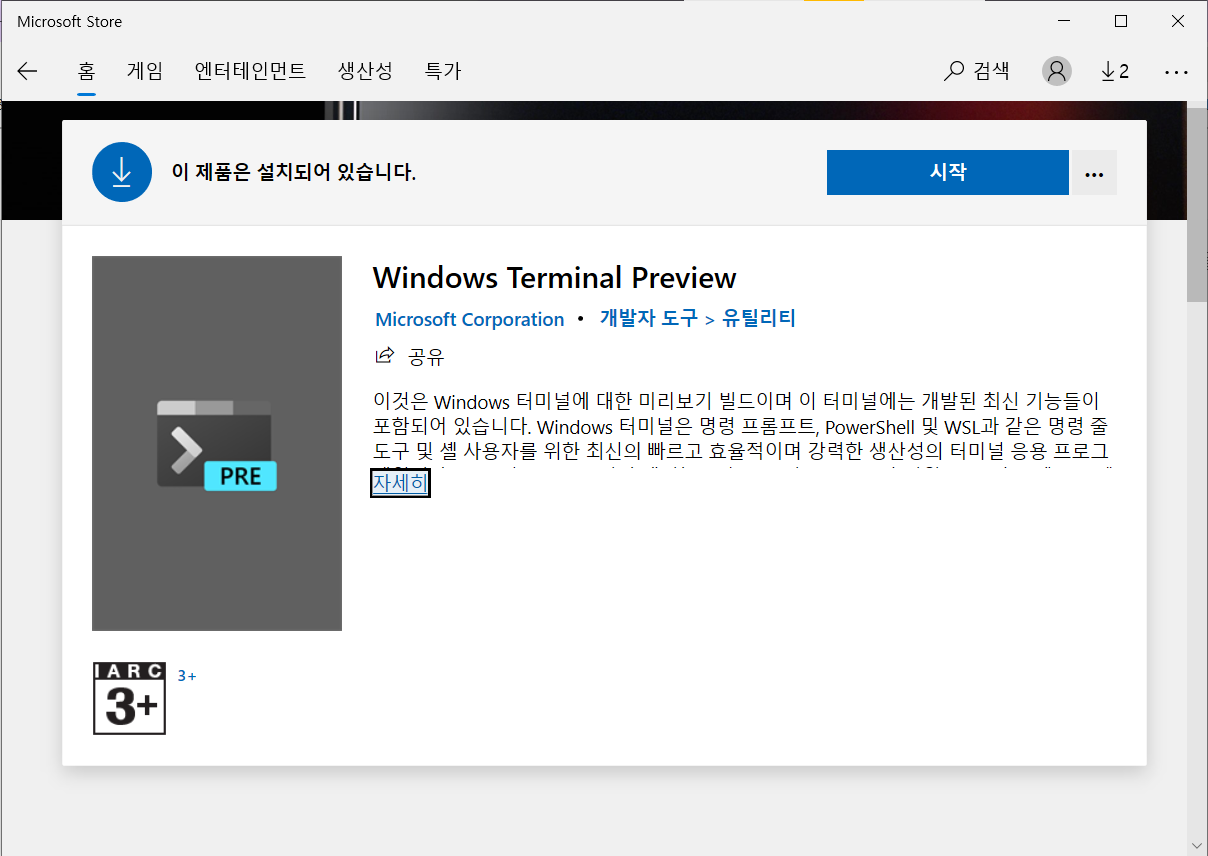Open the 3+ age rating link

(x=187, y=676)
